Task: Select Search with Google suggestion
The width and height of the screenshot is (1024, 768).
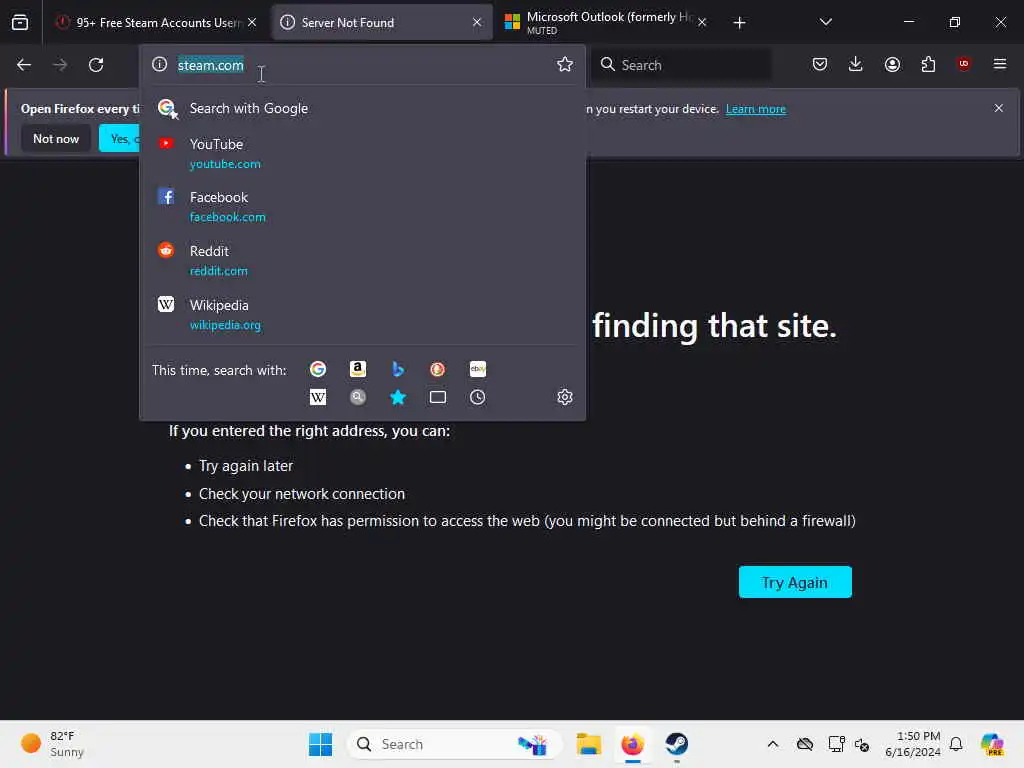Action: point(362,108)
